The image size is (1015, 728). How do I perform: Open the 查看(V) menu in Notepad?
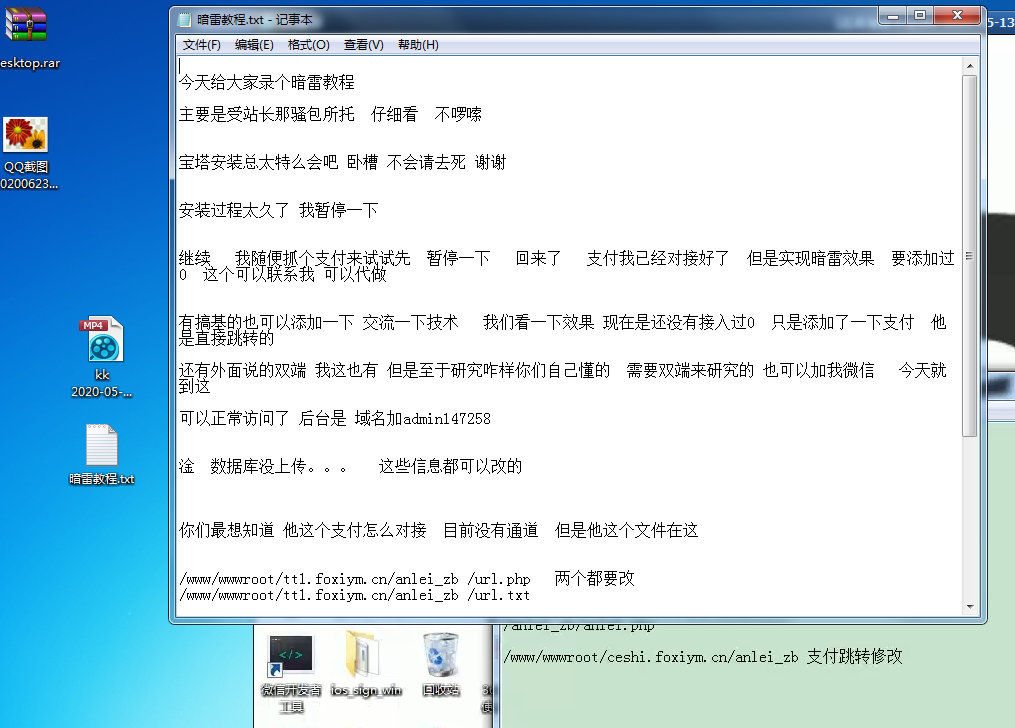[363, 45]
